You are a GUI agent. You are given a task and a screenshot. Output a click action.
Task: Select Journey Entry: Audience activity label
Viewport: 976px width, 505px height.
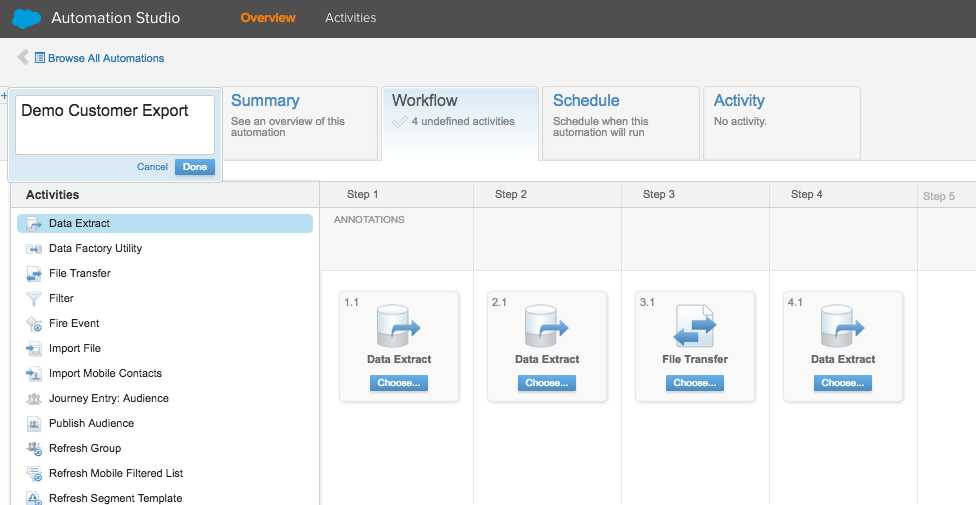point(109,399)
